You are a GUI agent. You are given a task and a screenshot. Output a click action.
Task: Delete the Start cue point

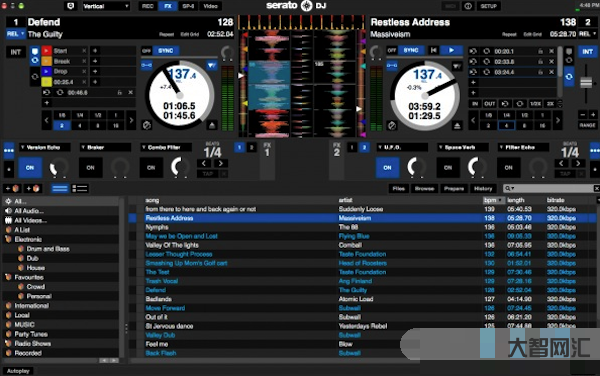pyautogui.click(x=84, y=51)
